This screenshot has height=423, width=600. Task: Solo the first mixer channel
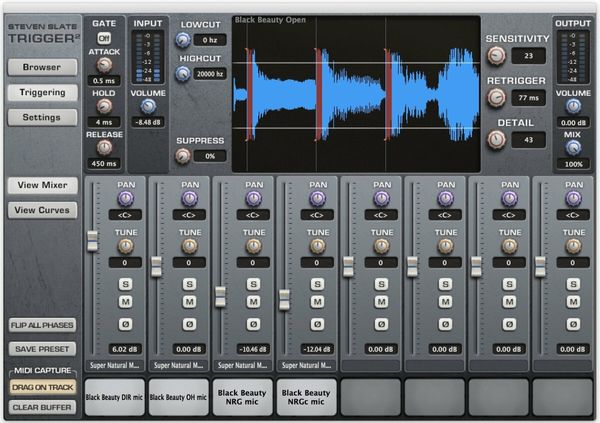[x=127, y=283]
